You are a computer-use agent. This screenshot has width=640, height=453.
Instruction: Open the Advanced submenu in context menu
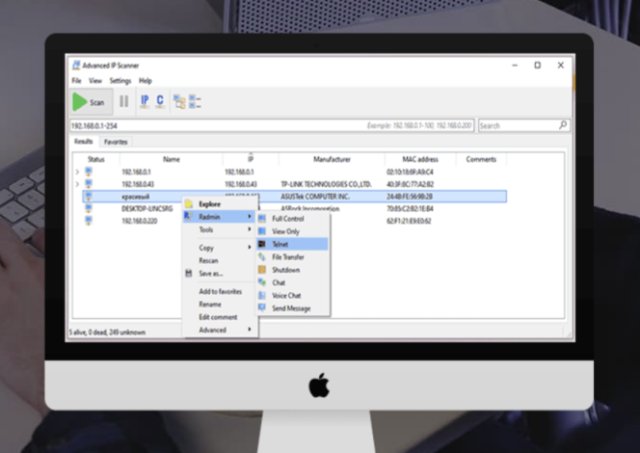point(220,330)
